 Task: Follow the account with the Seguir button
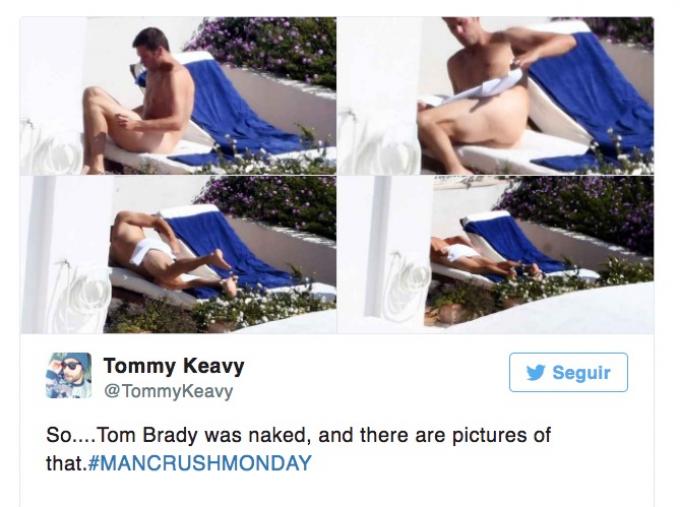point(568,372)
